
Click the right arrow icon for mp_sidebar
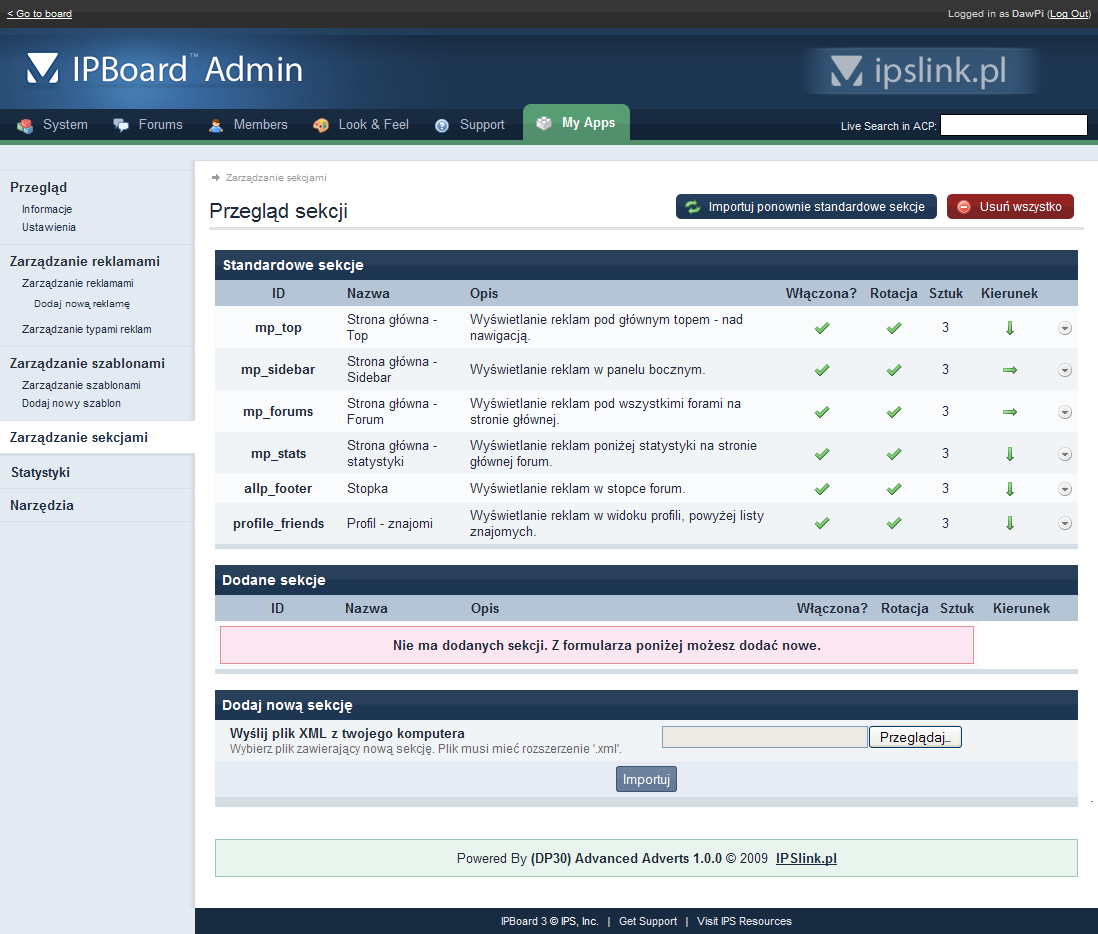coord(1010,370)
